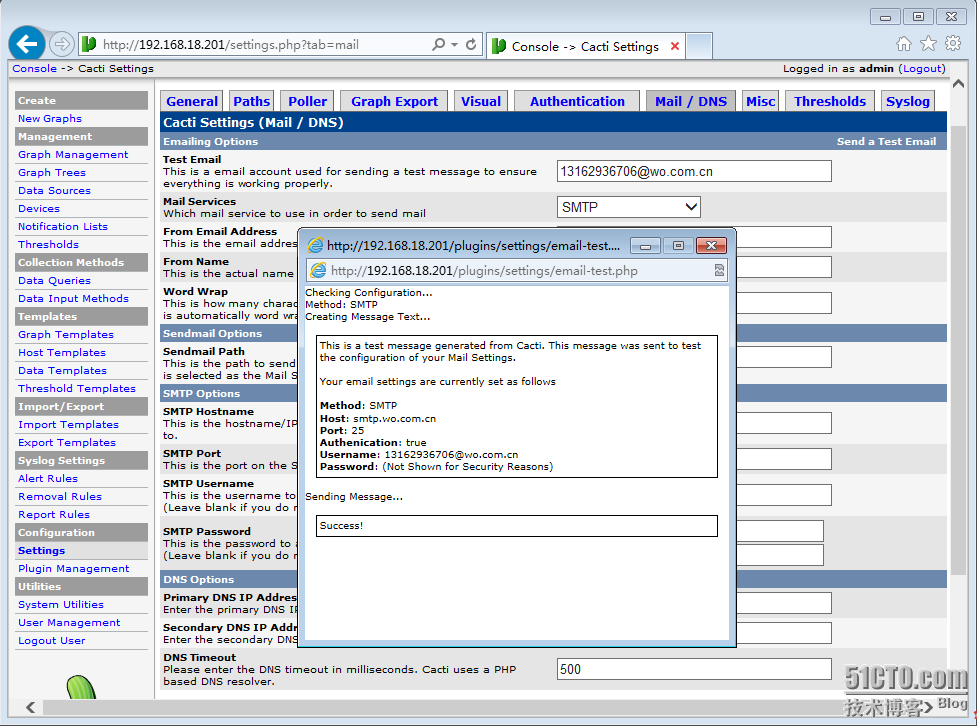
Task: Click Logout User in sidebar
Action: coord(52,641)
